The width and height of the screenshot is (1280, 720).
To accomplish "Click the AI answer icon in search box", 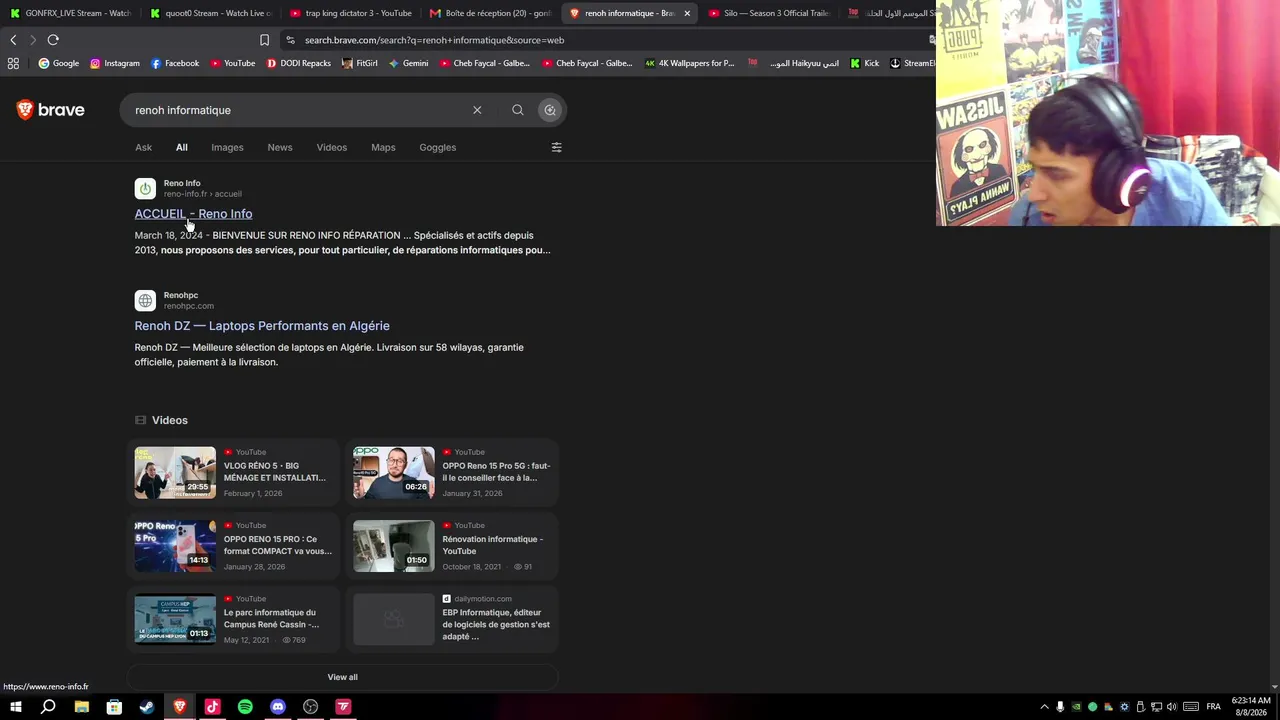I will [550, 110].
